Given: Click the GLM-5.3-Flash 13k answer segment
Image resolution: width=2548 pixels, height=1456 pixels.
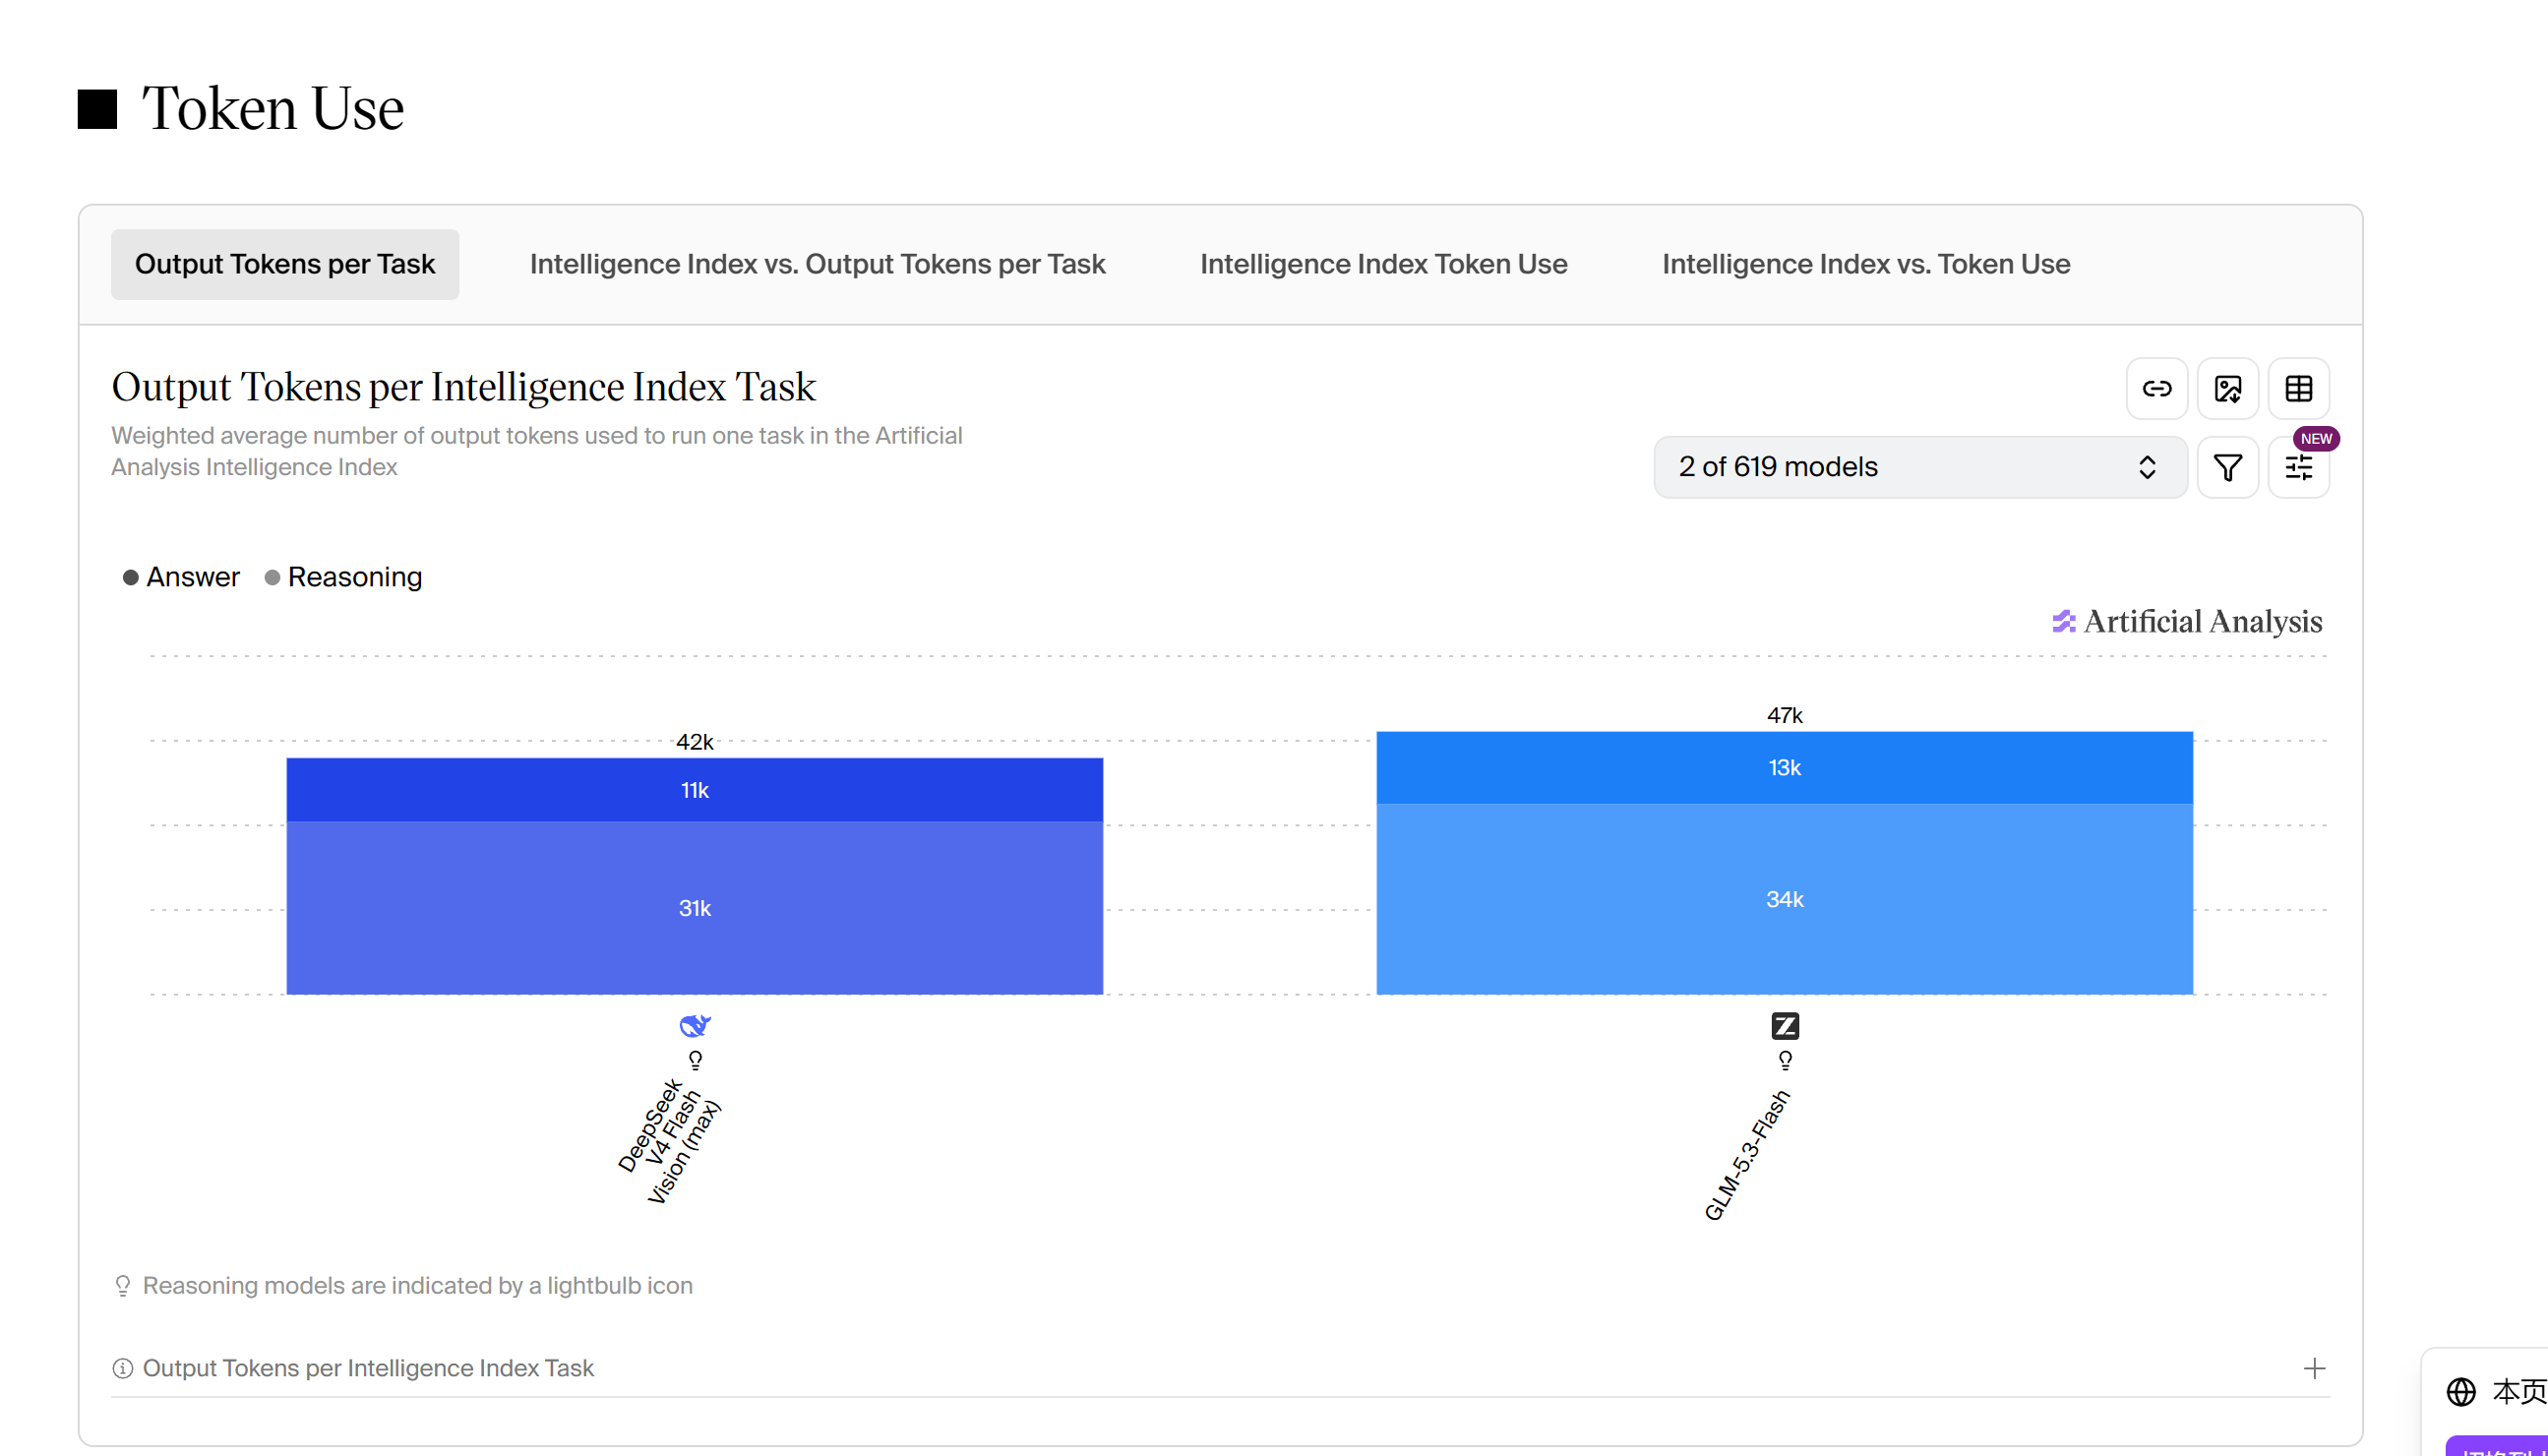Looking at the screenshot, I should pos(1785,768).
